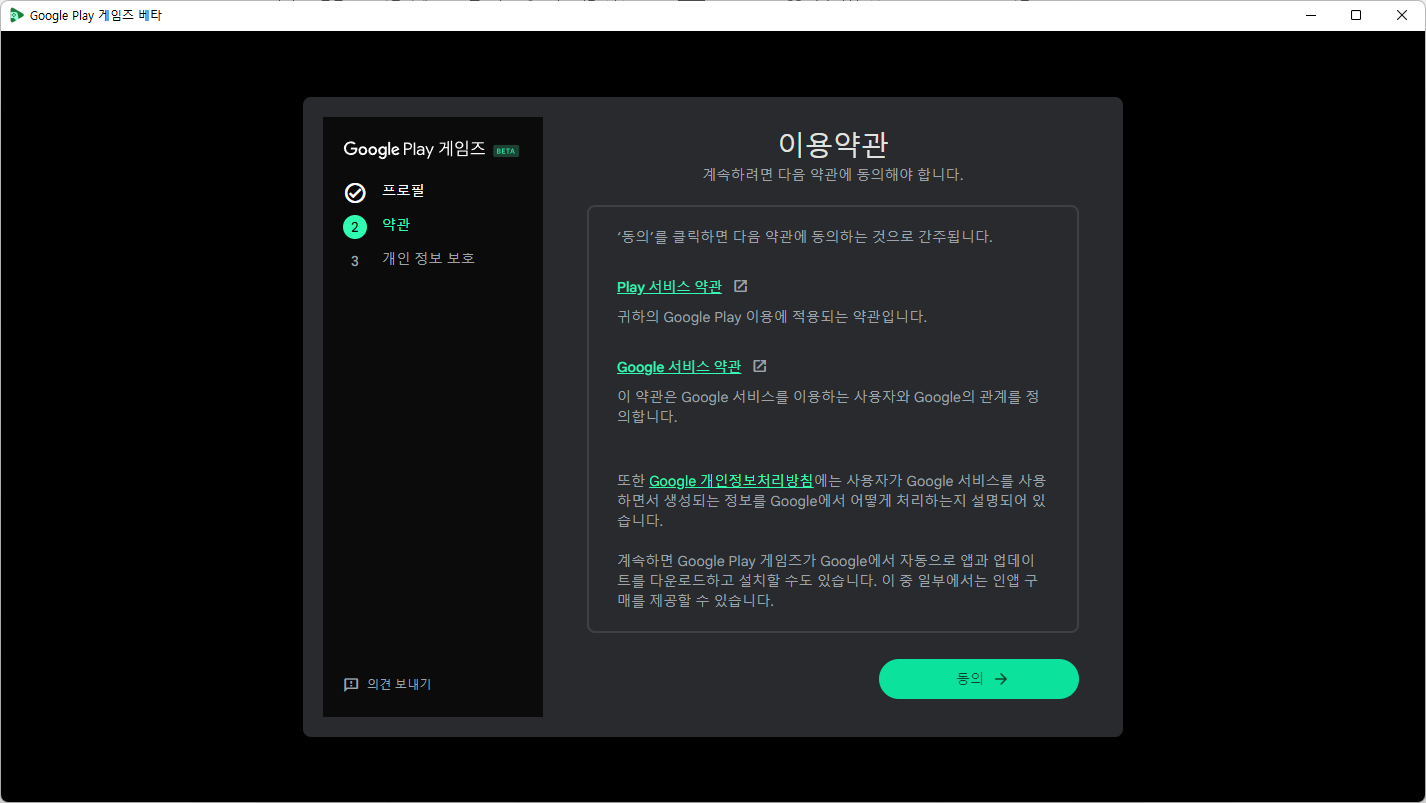This screenshot has width=1426, height=803.
Task: Click the 의견 보내기 feedback link
Action: [399, 684]
